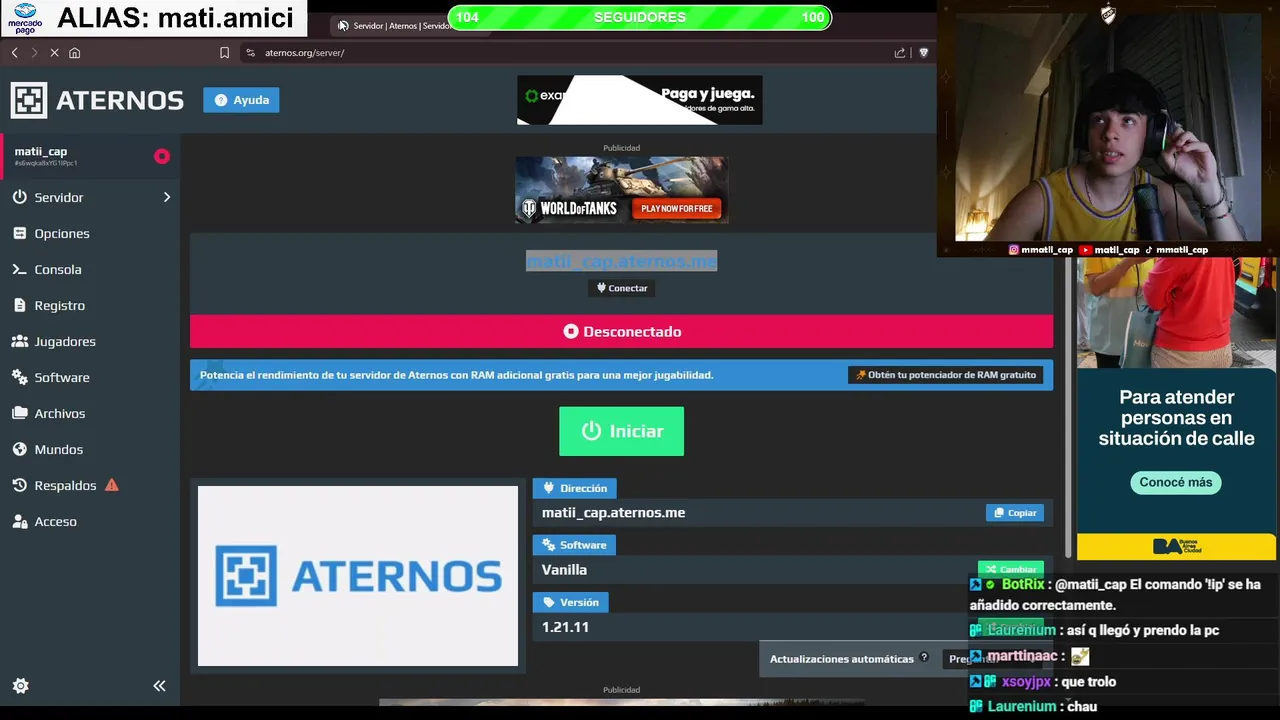
Task: Click Obtén tu potenciador de RAM gratuito
Action: tap(946, 375)
